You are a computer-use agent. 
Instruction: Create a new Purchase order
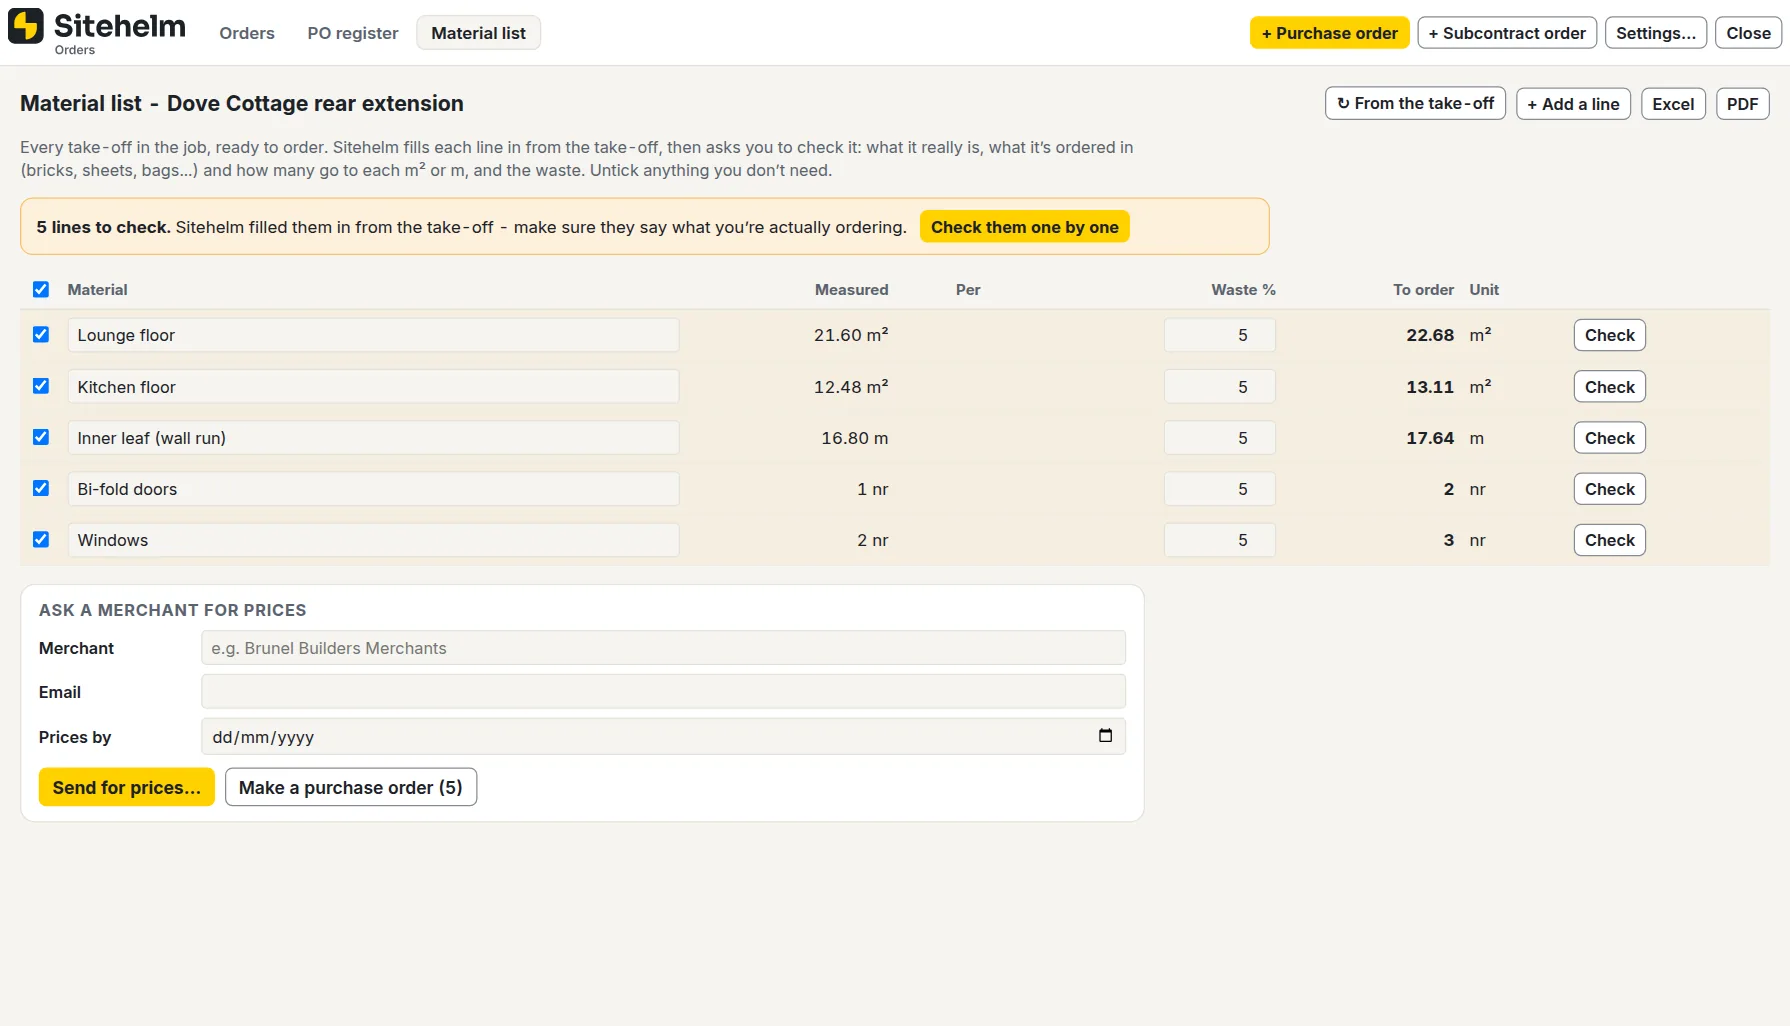pyautogui.click(x=1330, y=33)
